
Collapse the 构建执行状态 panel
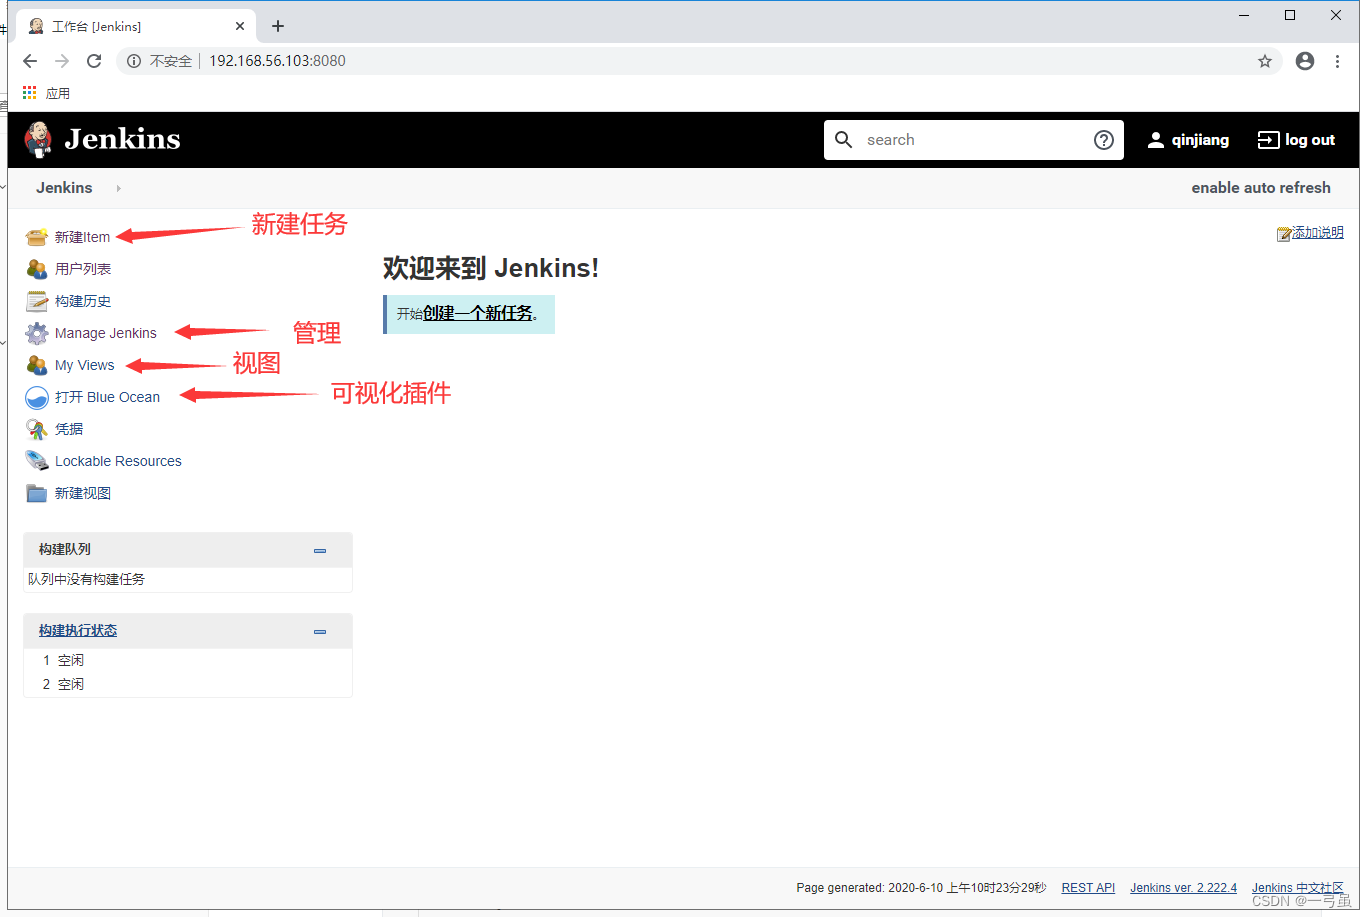point(320,632)
